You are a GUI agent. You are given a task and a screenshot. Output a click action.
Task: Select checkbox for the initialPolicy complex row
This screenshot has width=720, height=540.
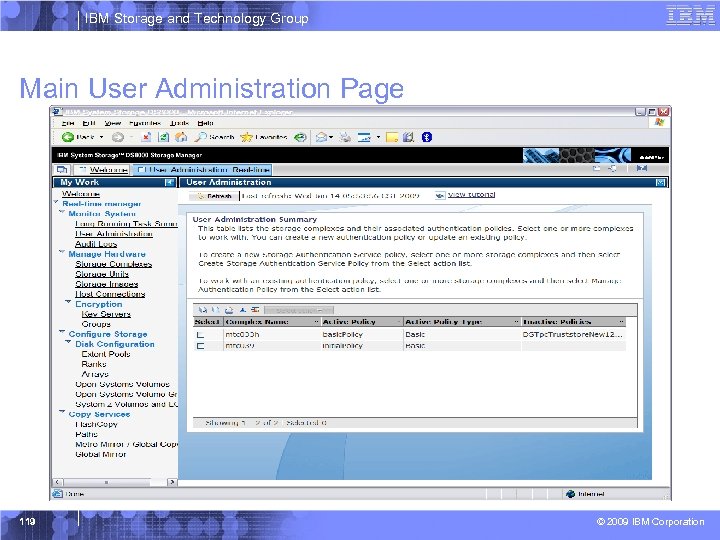point(200,346)
